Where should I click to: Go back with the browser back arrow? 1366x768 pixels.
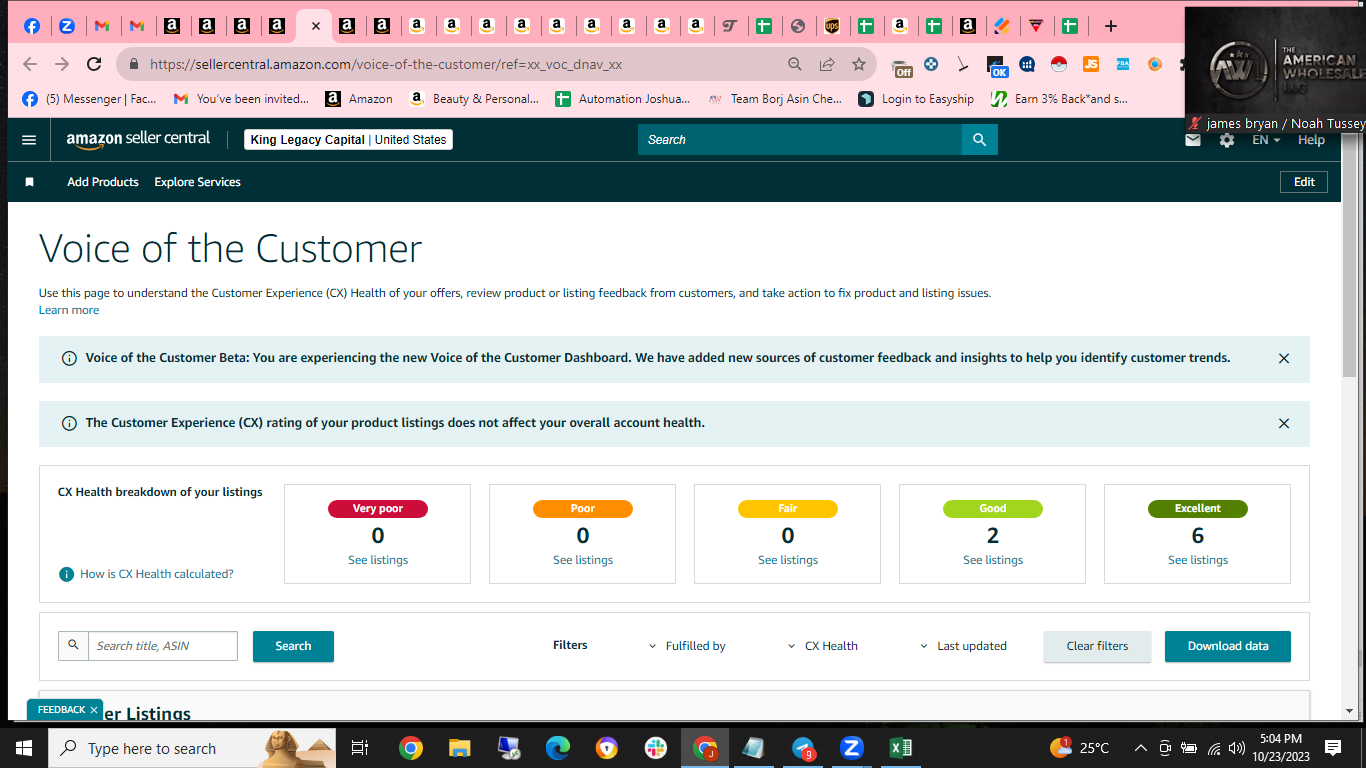tap(30, 64)
